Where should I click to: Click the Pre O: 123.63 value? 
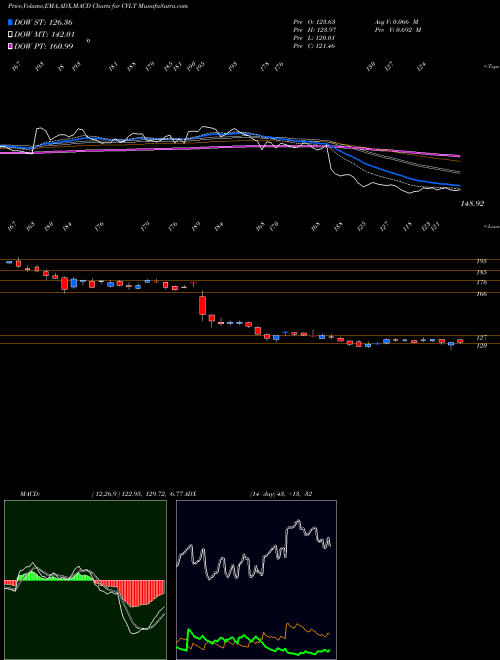[x=314, y=22]
